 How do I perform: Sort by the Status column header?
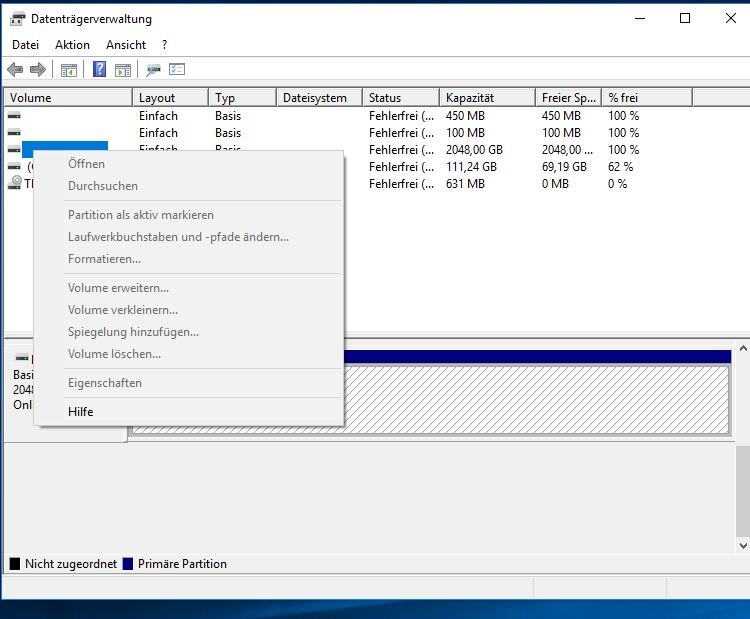click(401, 98)
